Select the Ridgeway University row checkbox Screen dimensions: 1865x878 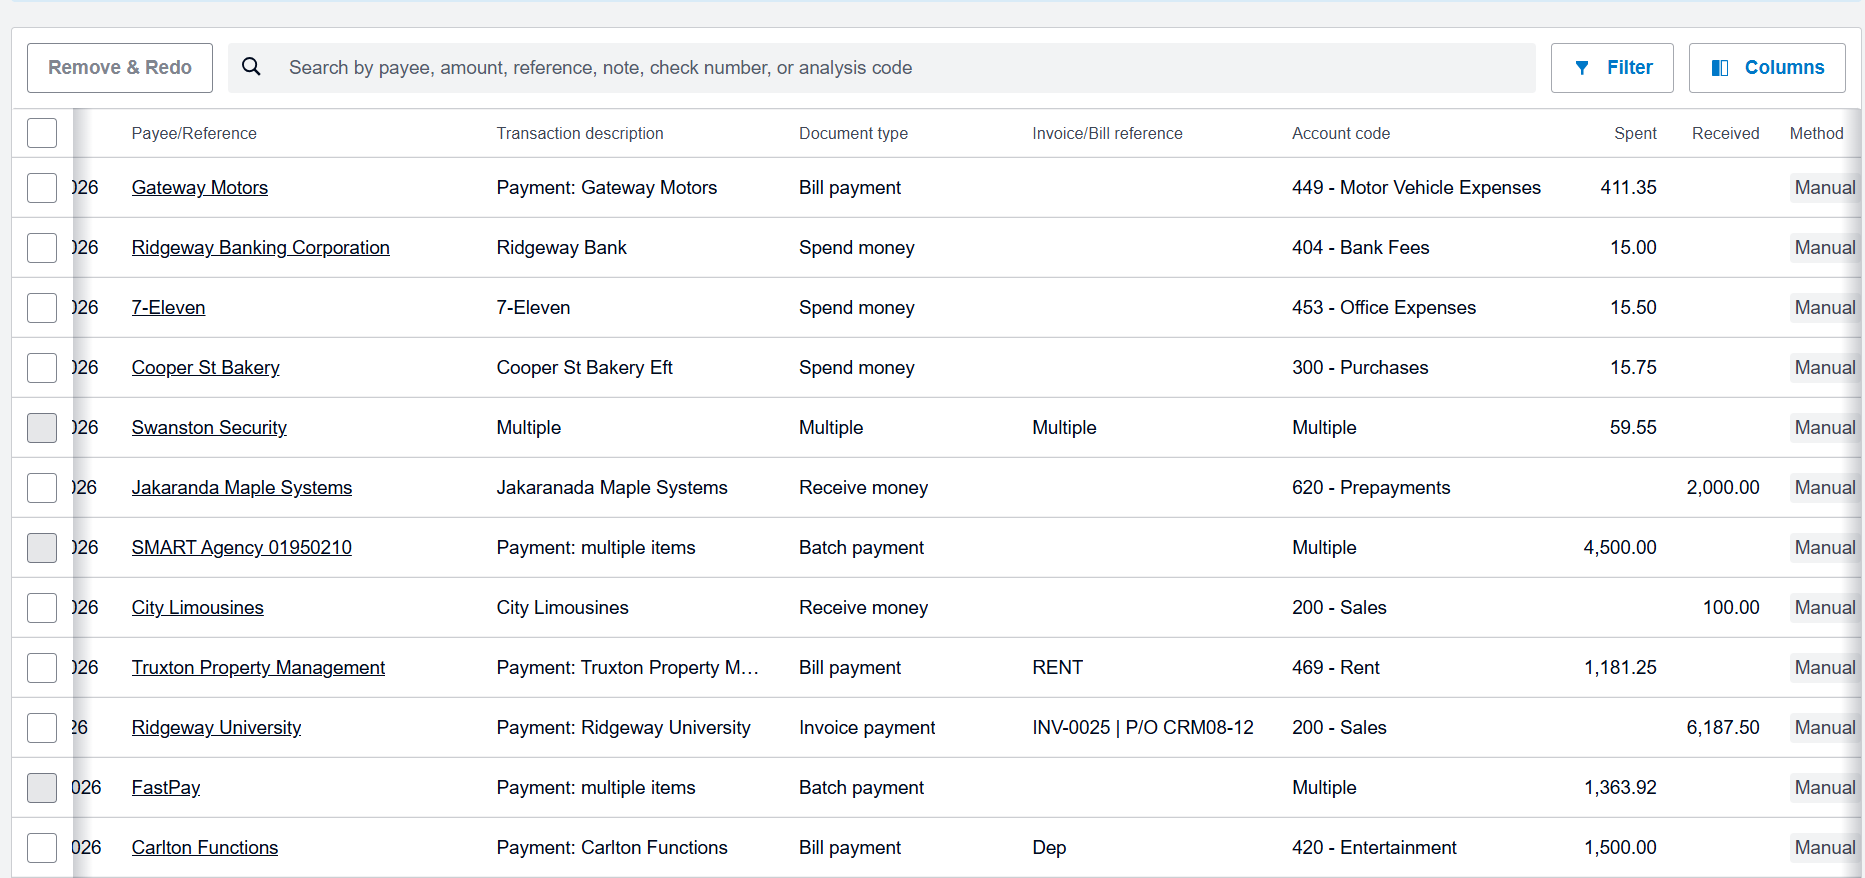tap(42, 727)
